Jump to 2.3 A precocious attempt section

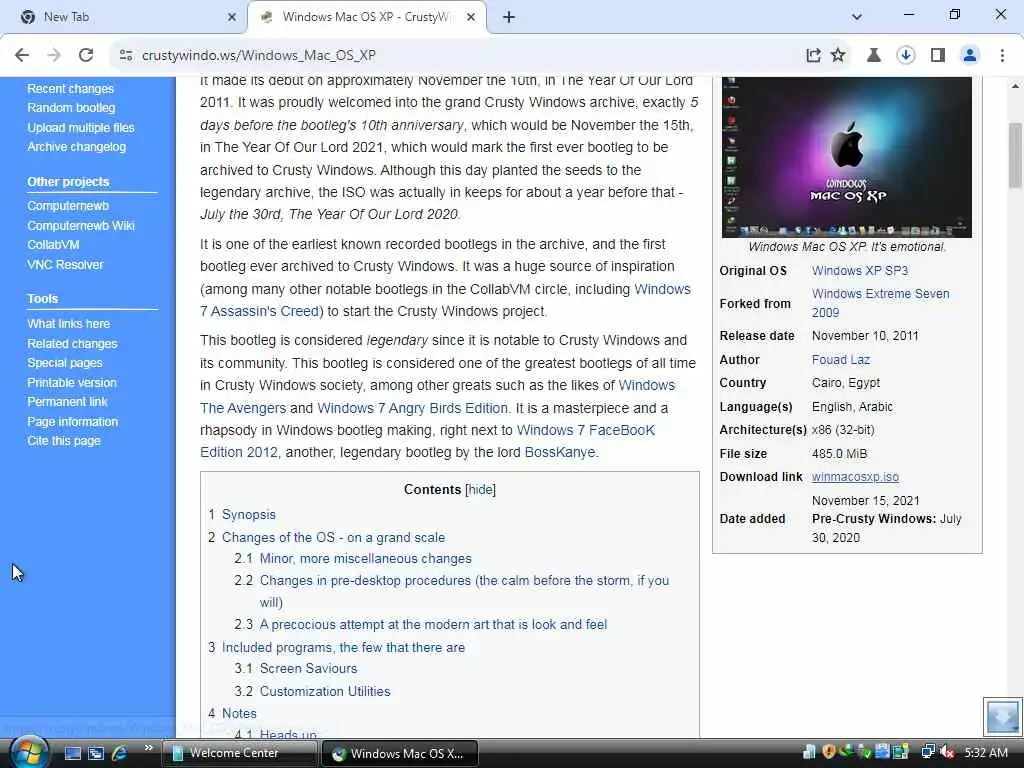(433, 625)
